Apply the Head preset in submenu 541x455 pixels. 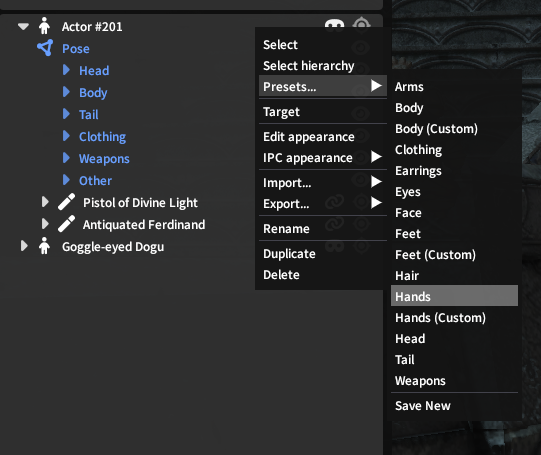(x=454, y=339)
